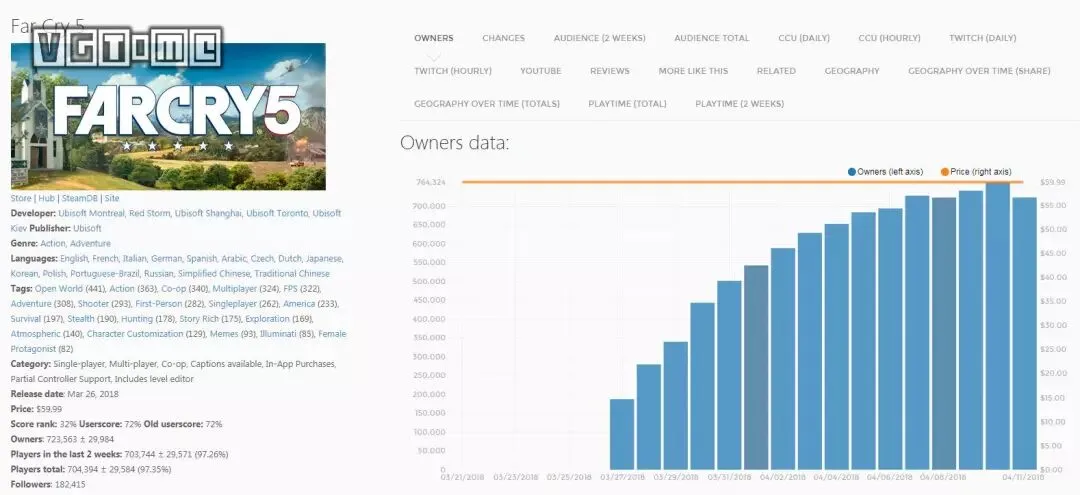Open the Site link

112,198
